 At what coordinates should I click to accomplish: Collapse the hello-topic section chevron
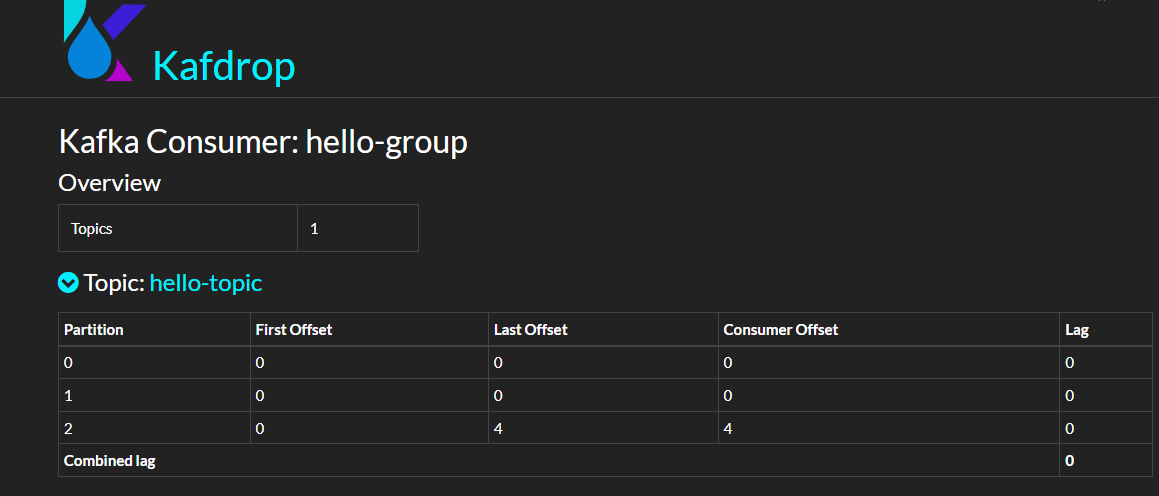(68, 283)
